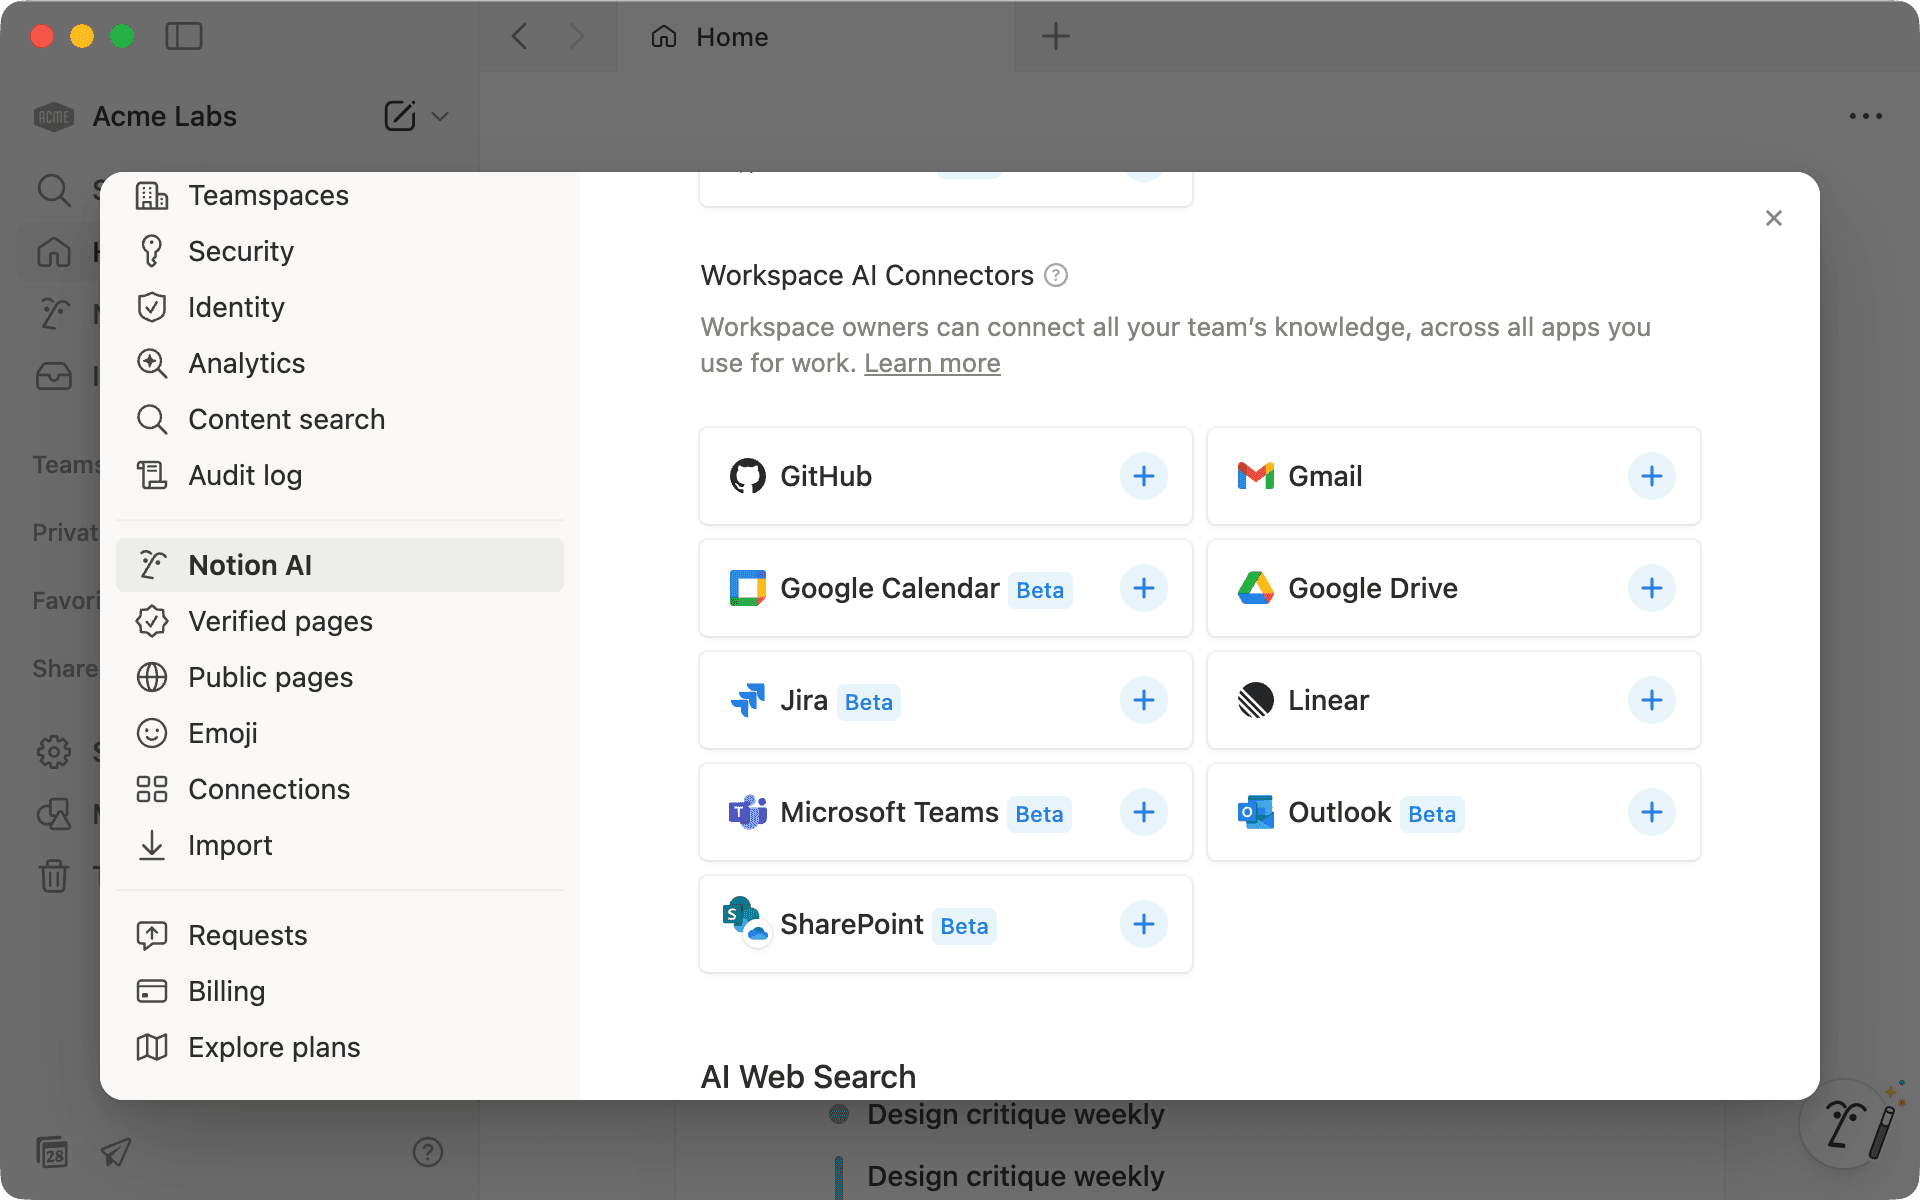Screen dimensions: 1920x1200
Task: Click the Notion AI face button bottom right
Action: coord(1845,1123)
